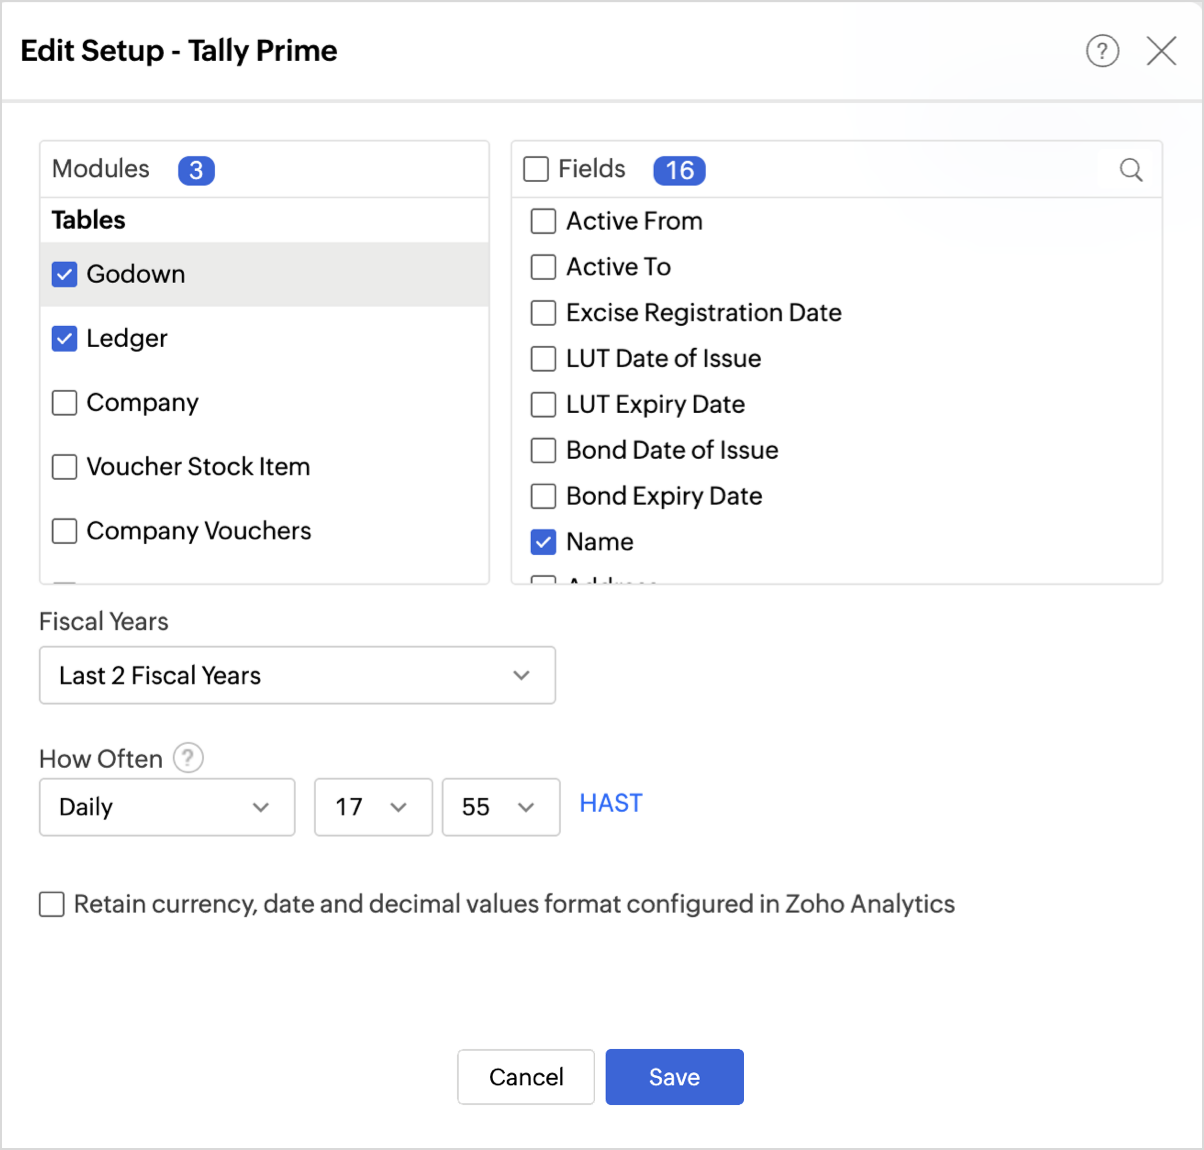Select all fields using Fields checkbox
Viewport: 1204px width, 1150px height.
pos(536,170)
